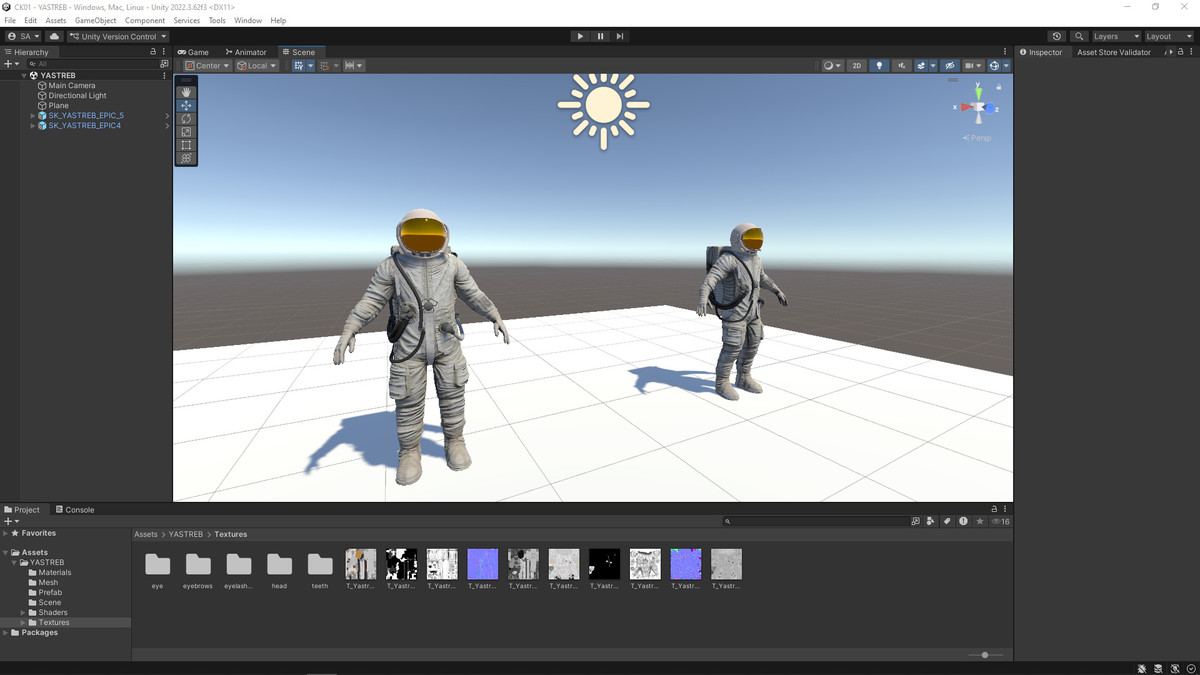1200x675 pixels.
Task: Toggle scene audio
Action: coord(901,66)
